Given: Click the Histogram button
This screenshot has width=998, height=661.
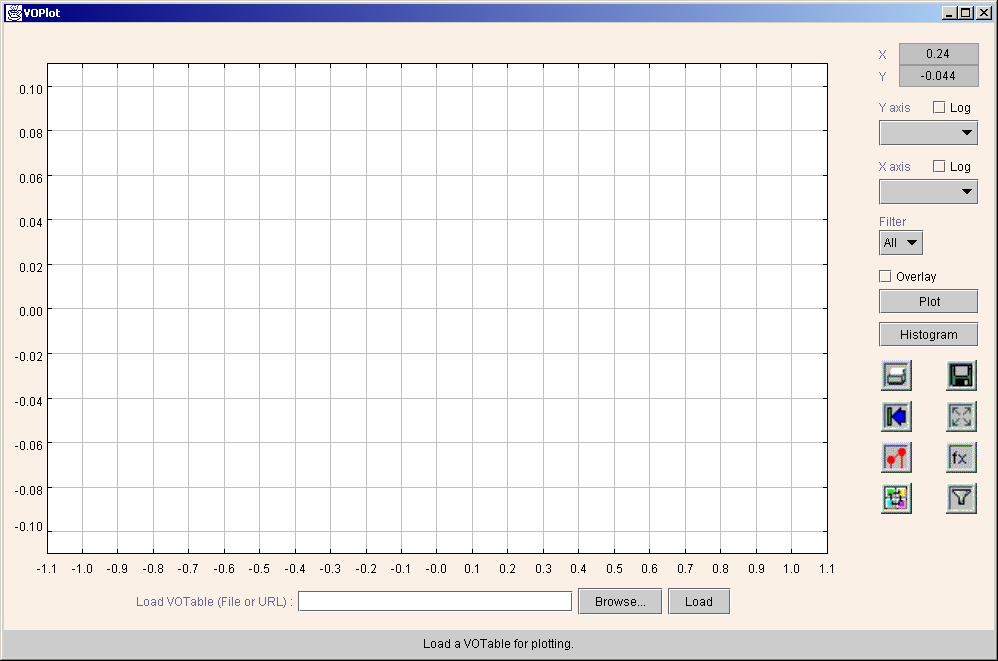Looking at the screenshot, I should pyautogui.click(x=928, y=335).
